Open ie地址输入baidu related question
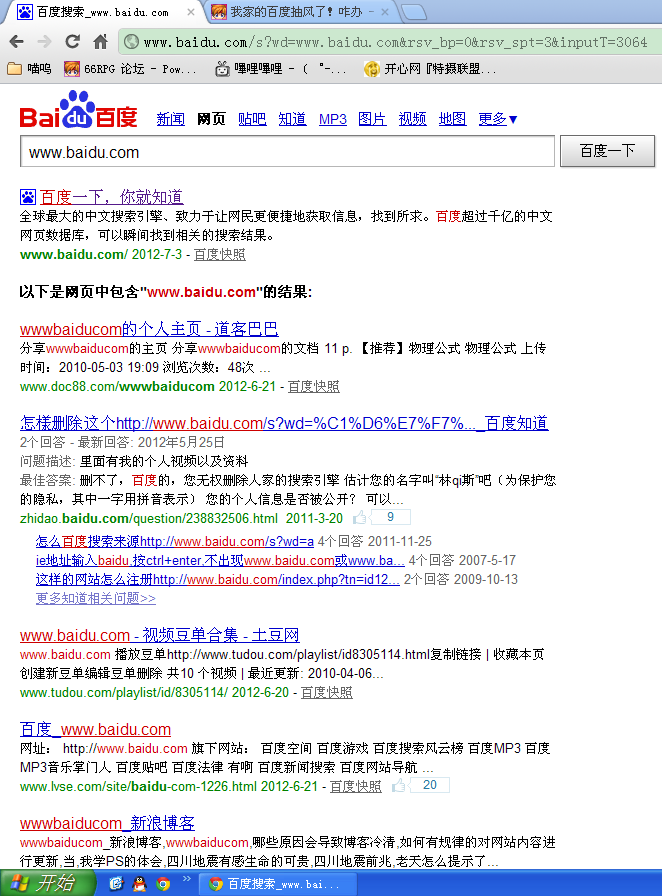662x896 pixels. [x=220, y=560]
